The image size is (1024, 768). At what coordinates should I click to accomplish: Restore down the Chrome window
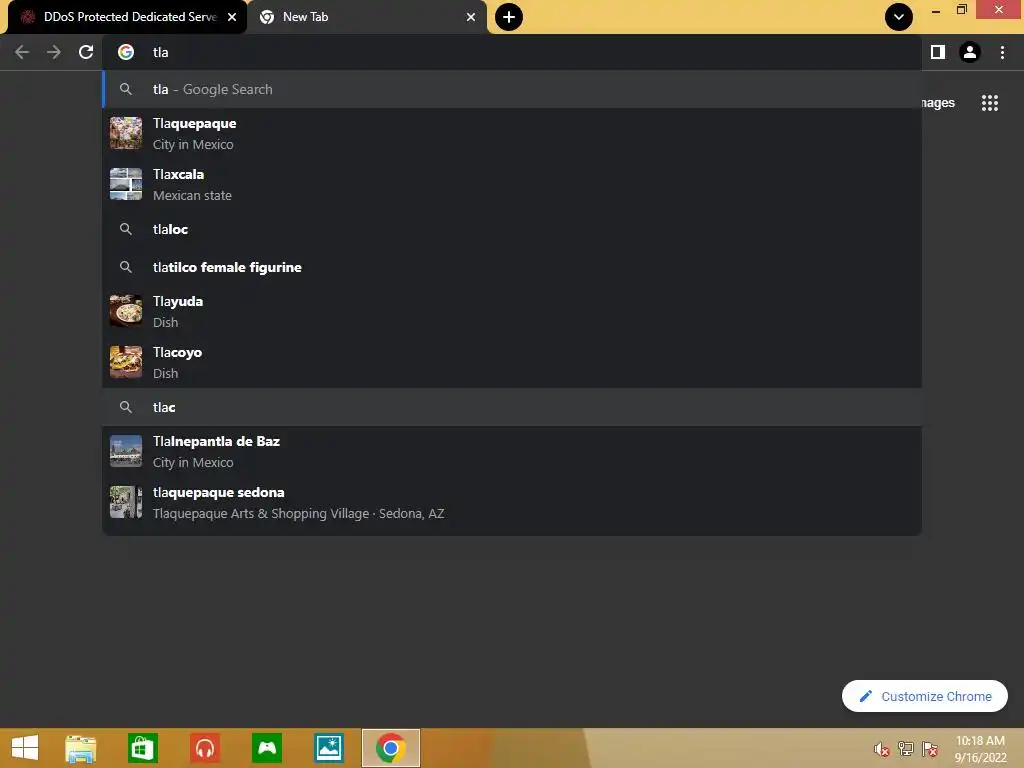pos(961,9)
